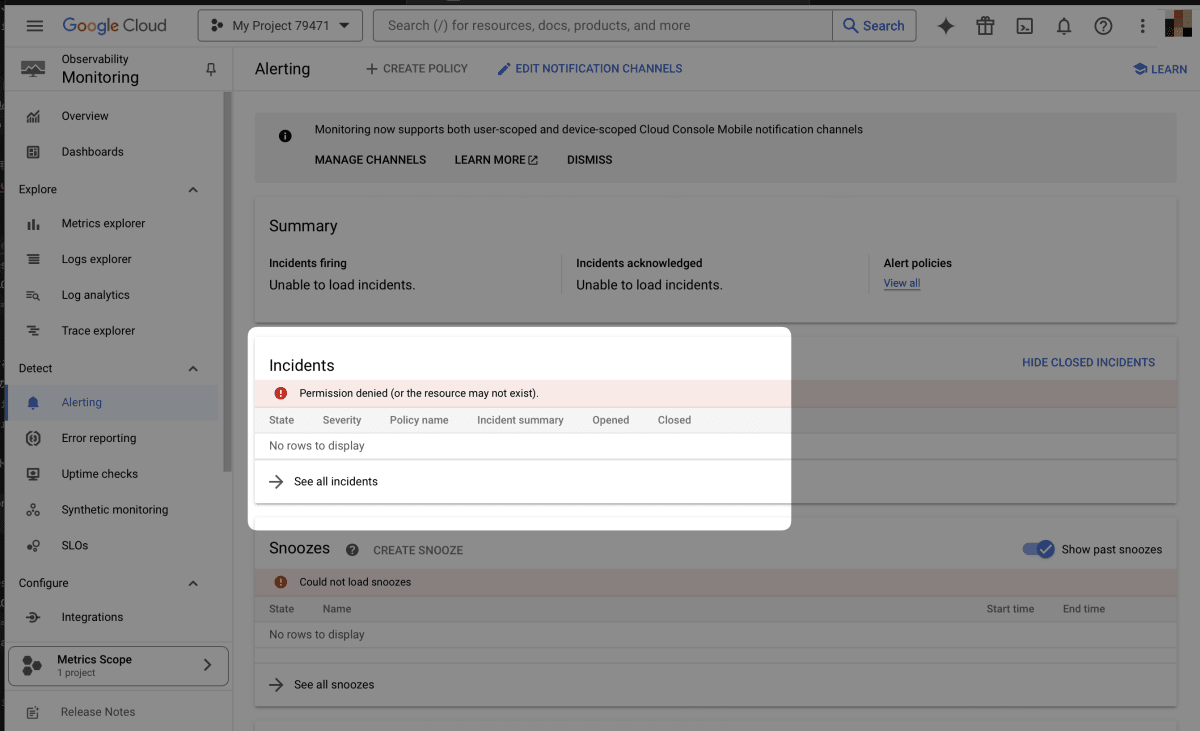The width and height of the screenshot is (1200, 731).
Task: Click Edit Notification Channels
Action: (x=590, y=69)
